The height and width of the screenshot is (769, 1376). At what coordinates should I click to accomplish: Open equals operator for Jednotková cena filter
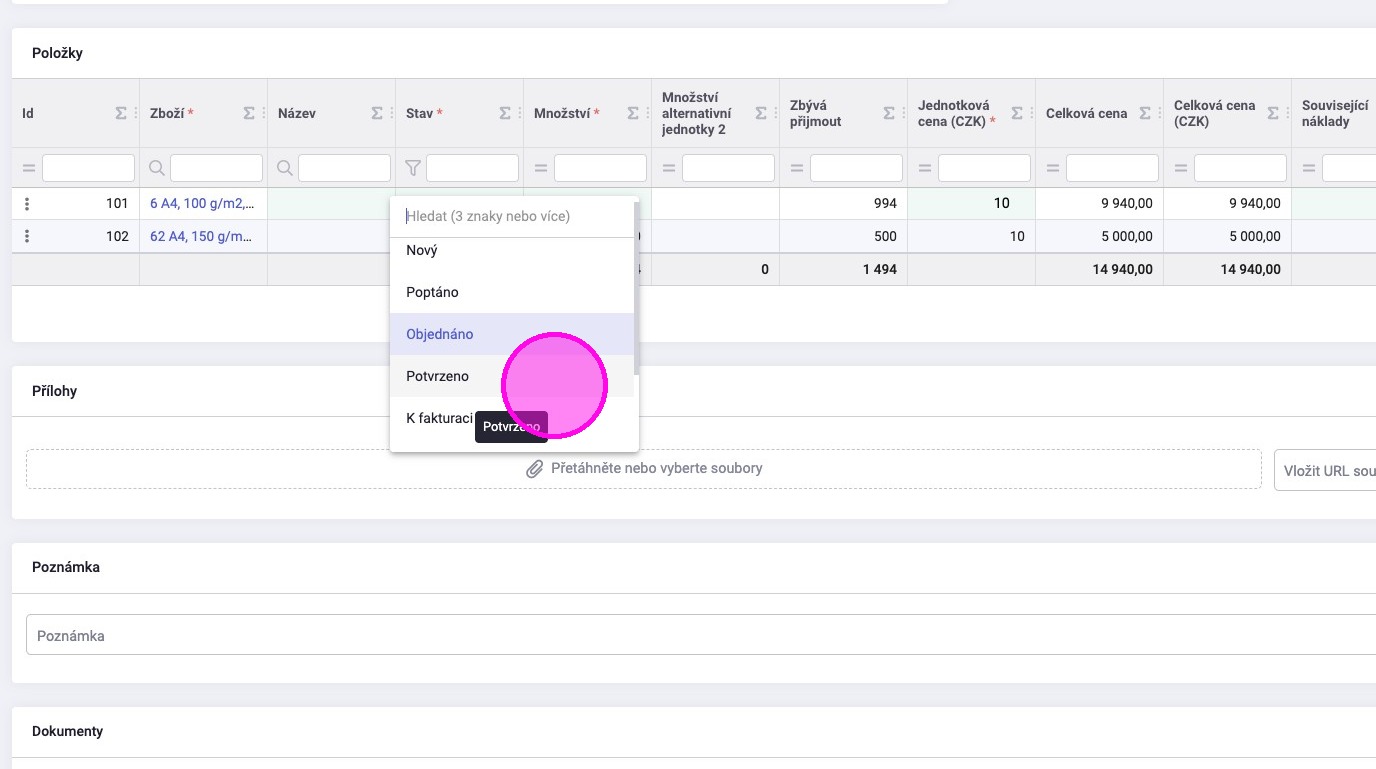tap(924, 168)
